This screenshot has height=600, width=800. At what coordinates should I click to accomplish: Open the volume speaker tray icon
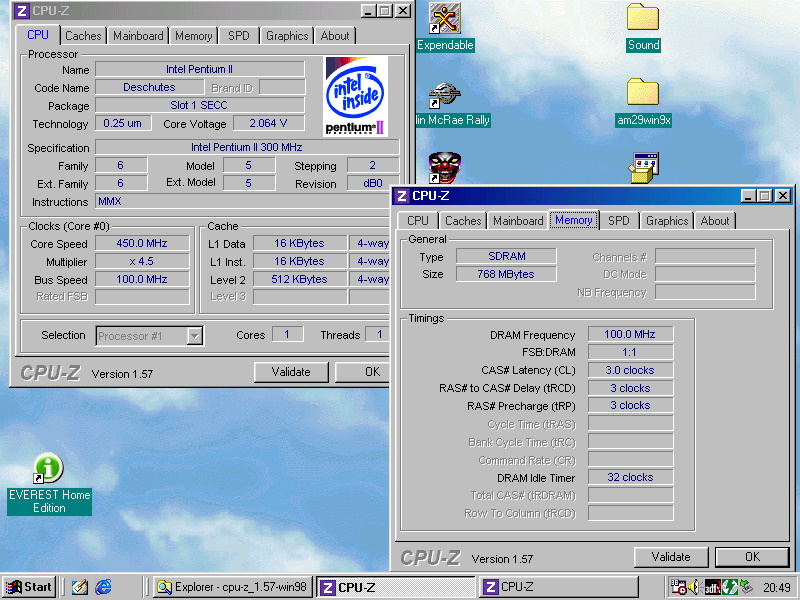point(692,587)
